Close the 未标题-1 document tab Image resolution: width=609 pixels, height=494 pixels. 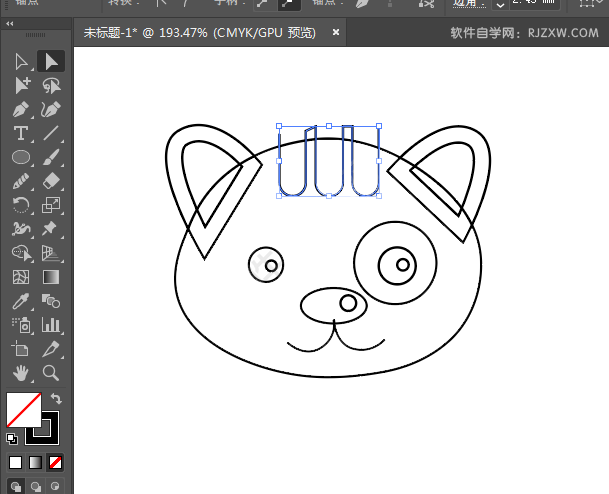[x=336, y=33]
